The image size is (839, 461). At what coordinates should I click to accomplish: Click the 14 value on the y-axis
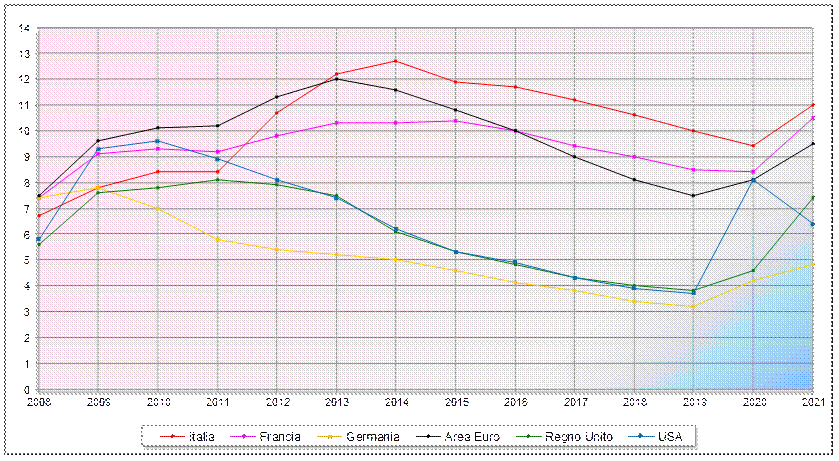(x=25, y=28)
